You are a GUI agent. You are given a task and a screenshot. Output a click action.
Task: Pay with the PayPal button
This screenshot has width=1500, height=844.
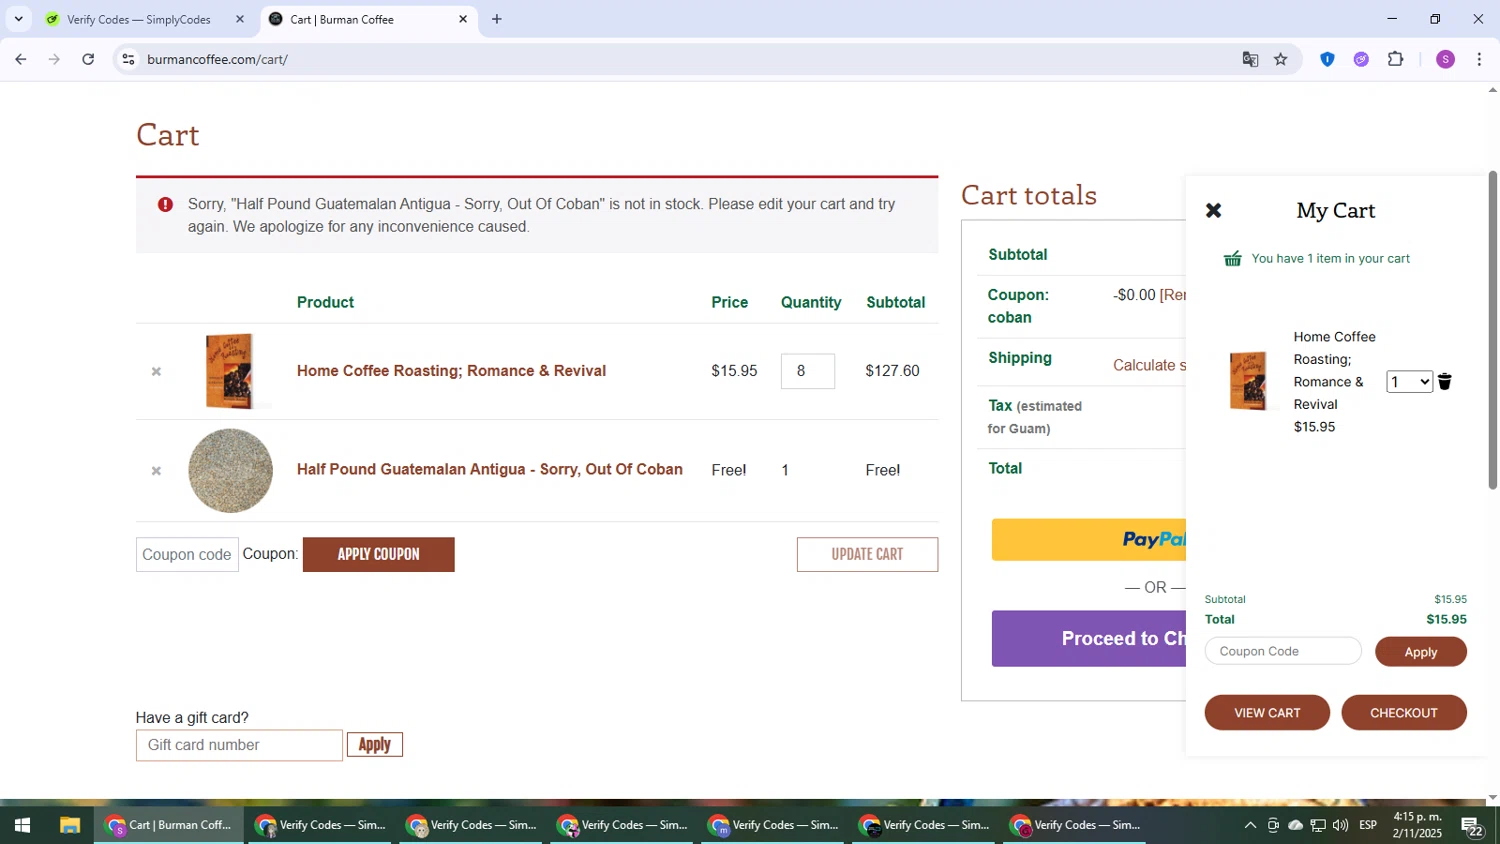point(1088,540)
